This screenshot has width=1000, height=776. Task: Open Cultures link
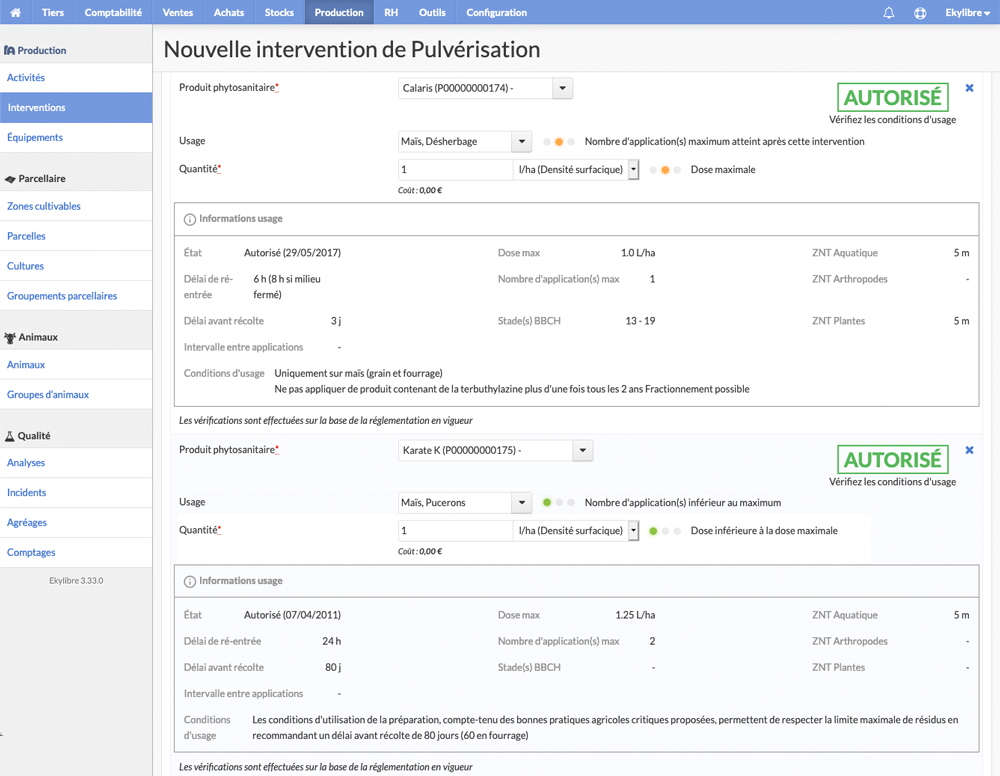pos(25,266)
